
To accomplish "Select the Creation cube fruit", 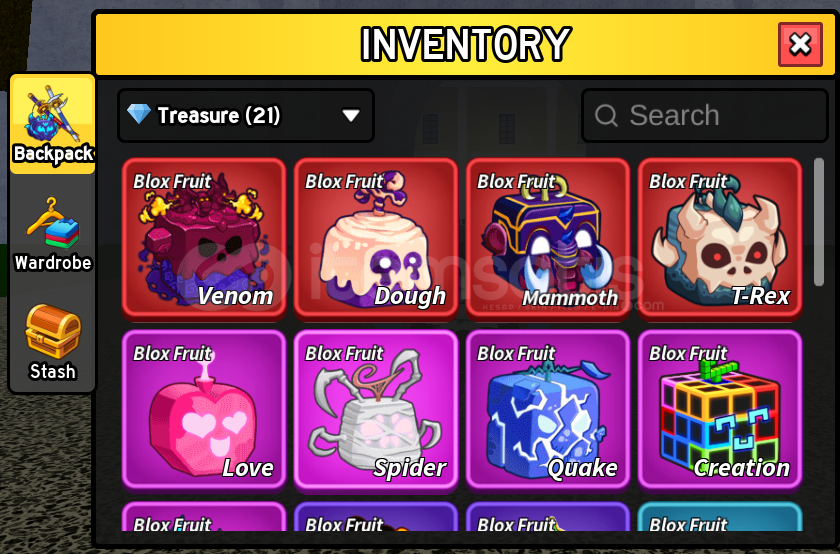I will [x=719, y=410].
